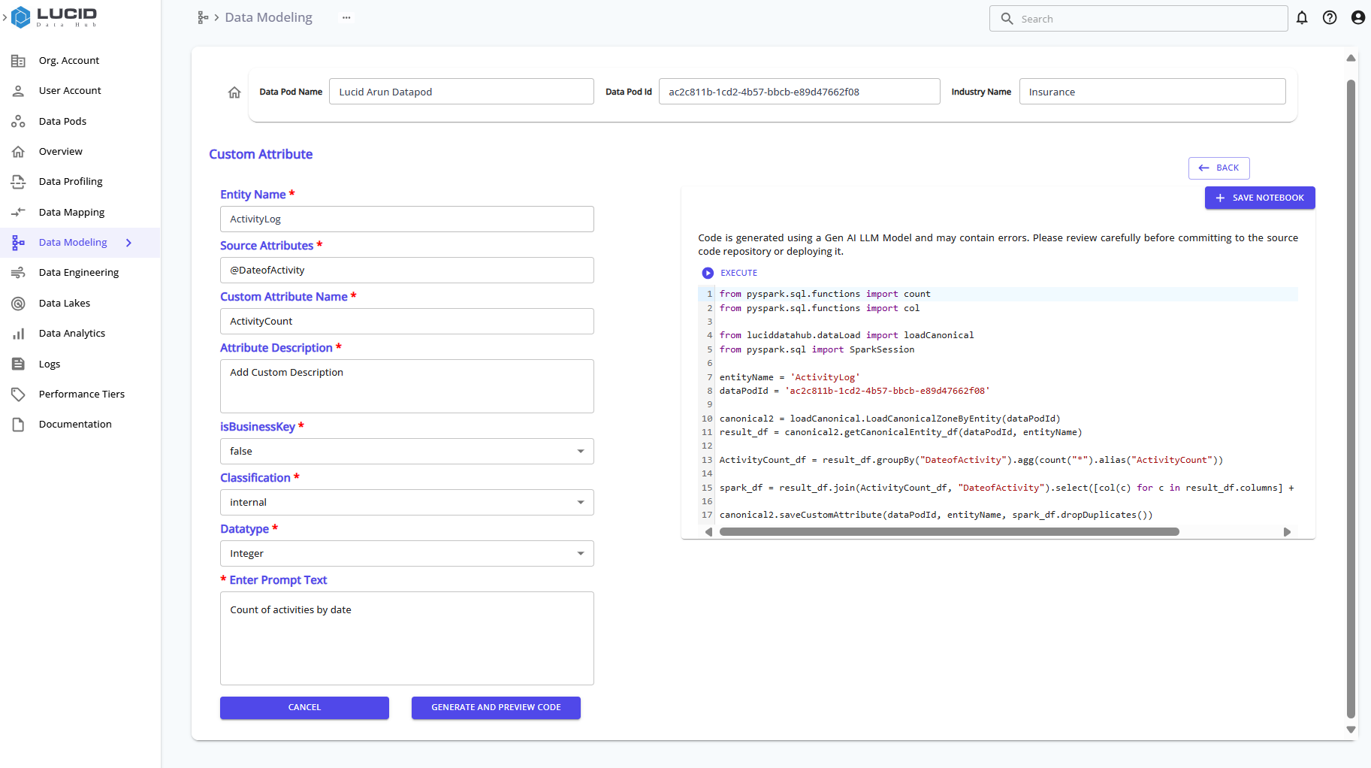
Task: Open the Classification dropdown
Action: (407, 502)
